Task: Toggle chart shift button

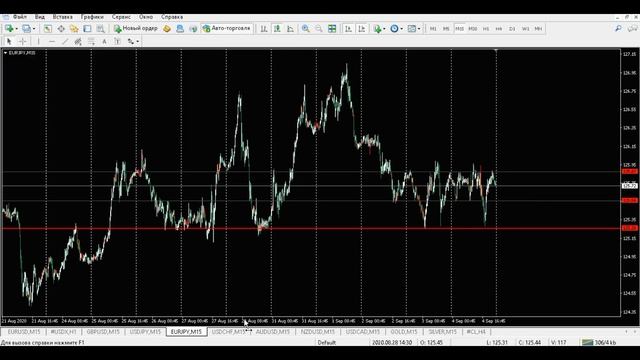Action: (361, 29)
